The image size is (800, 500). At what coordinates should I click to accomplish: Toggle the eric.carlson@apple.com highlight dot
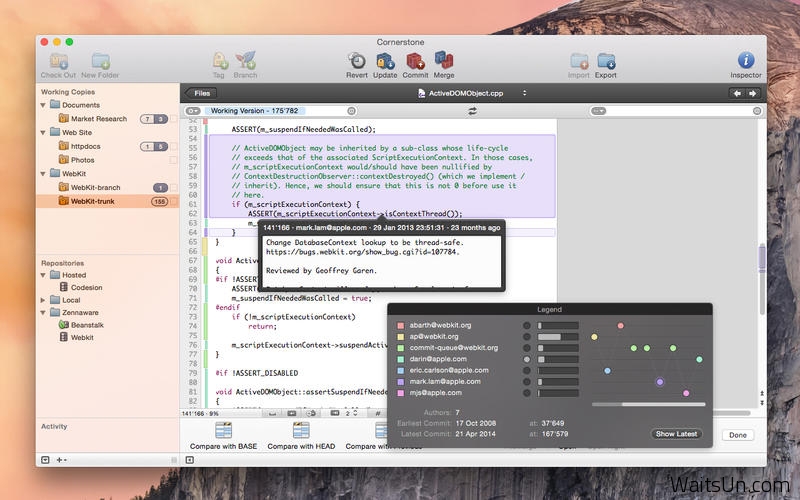(x=527, y=370)
